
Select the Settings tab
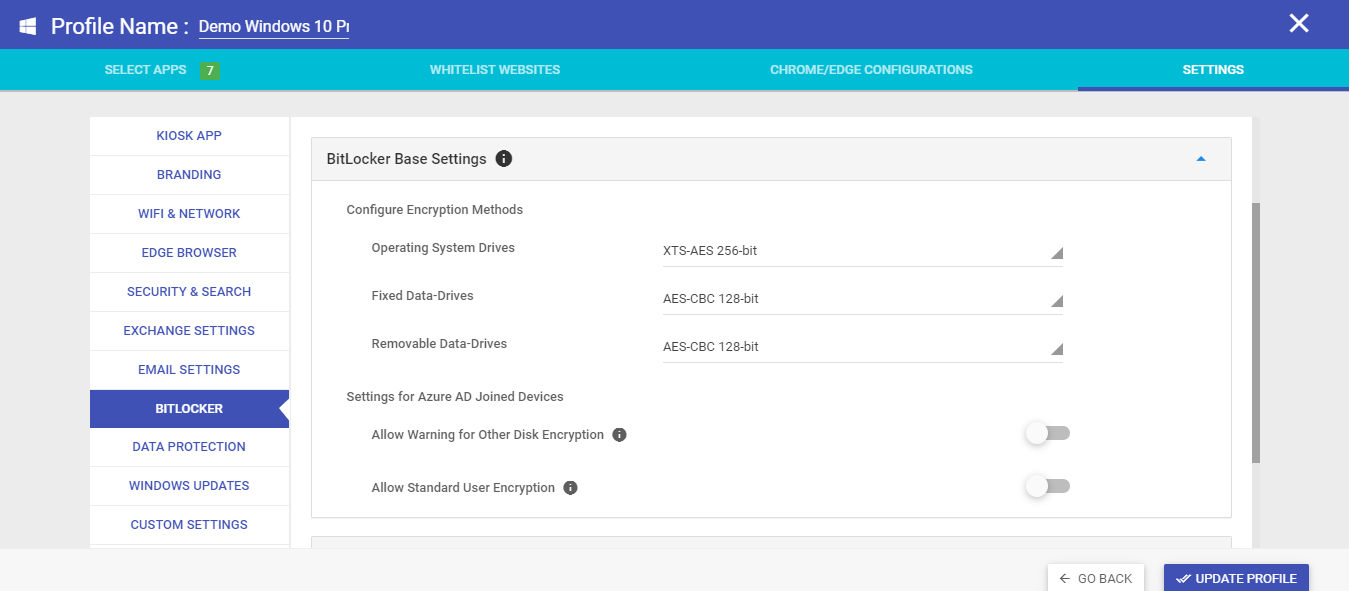[x=1213, y=70]
